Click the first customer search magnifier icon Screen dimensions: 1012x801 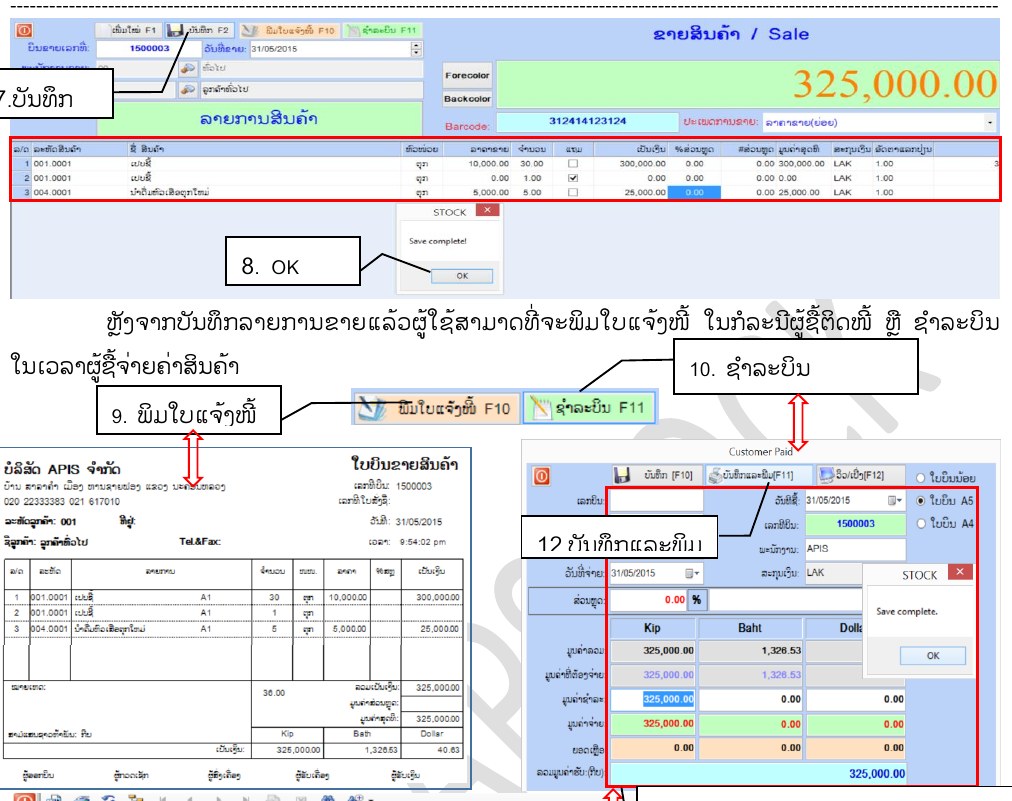[x=187, y=68]
